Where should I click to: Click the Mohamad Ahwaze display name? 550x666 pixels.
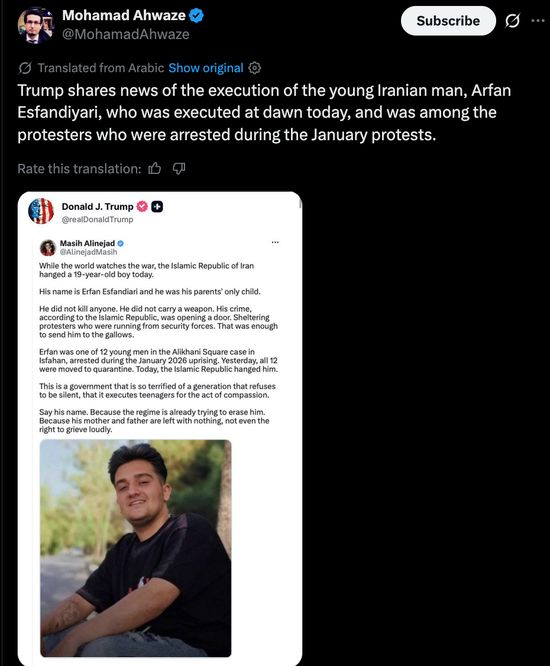pos(124,15)
